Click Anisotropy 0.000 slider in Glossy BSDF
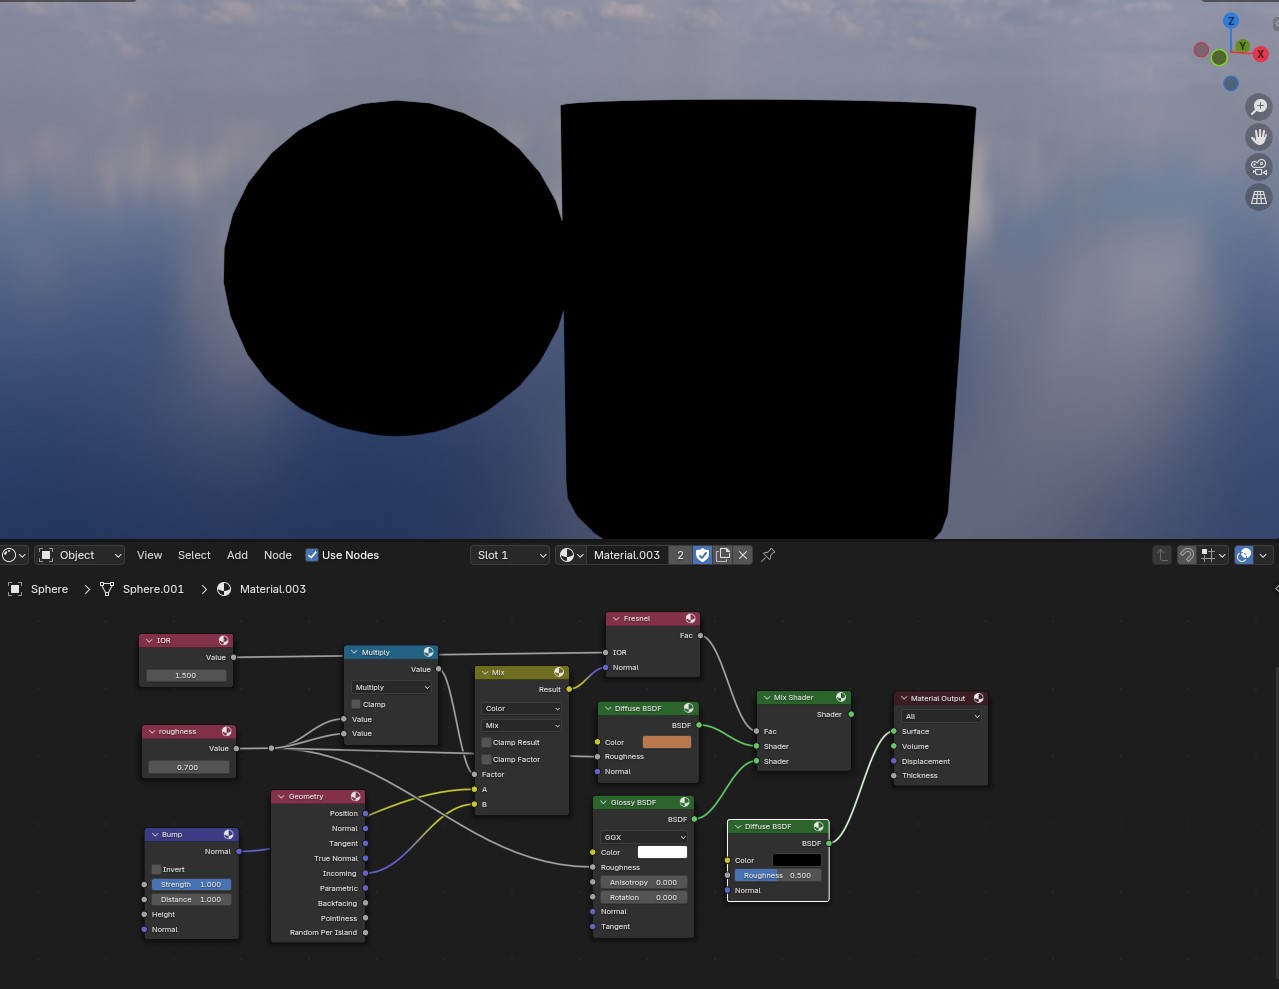1279x989 pixels. point(644,882)
